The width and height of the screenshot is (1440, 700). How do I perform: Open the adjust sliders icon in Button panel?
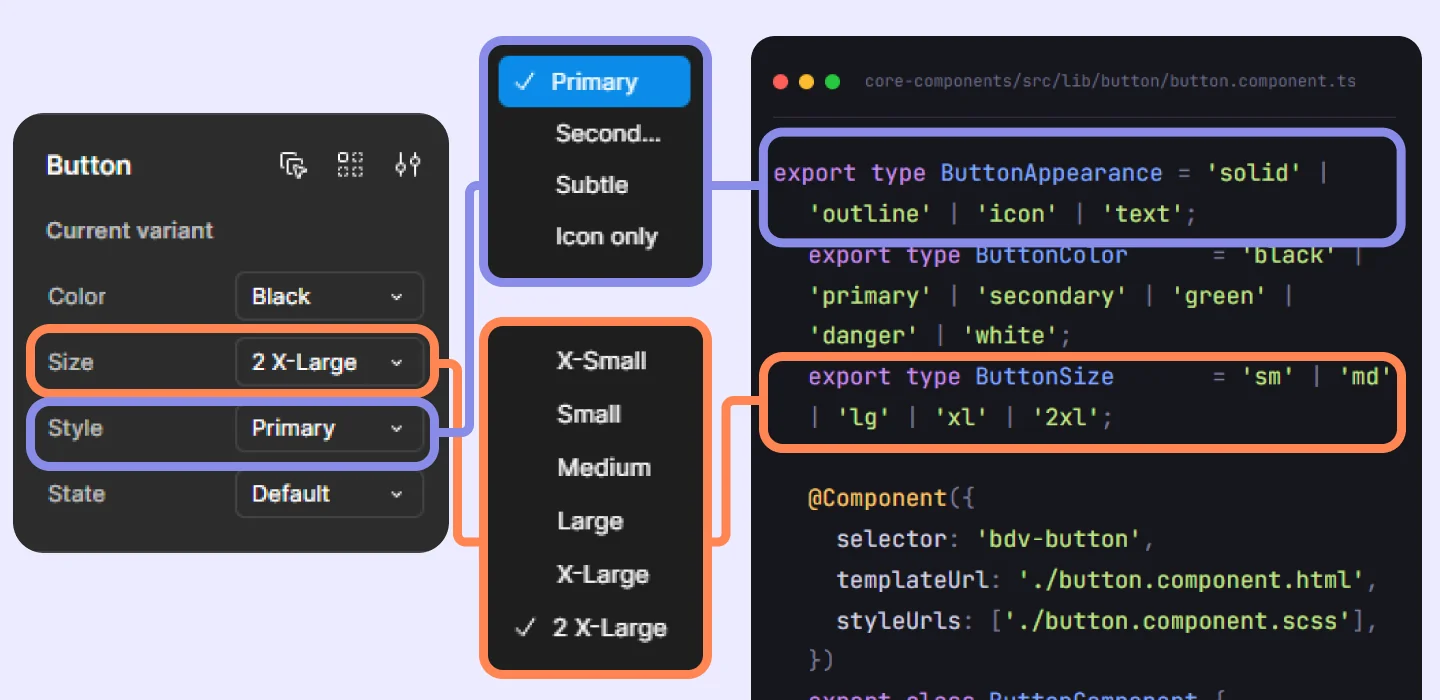[x=407, y=165]
